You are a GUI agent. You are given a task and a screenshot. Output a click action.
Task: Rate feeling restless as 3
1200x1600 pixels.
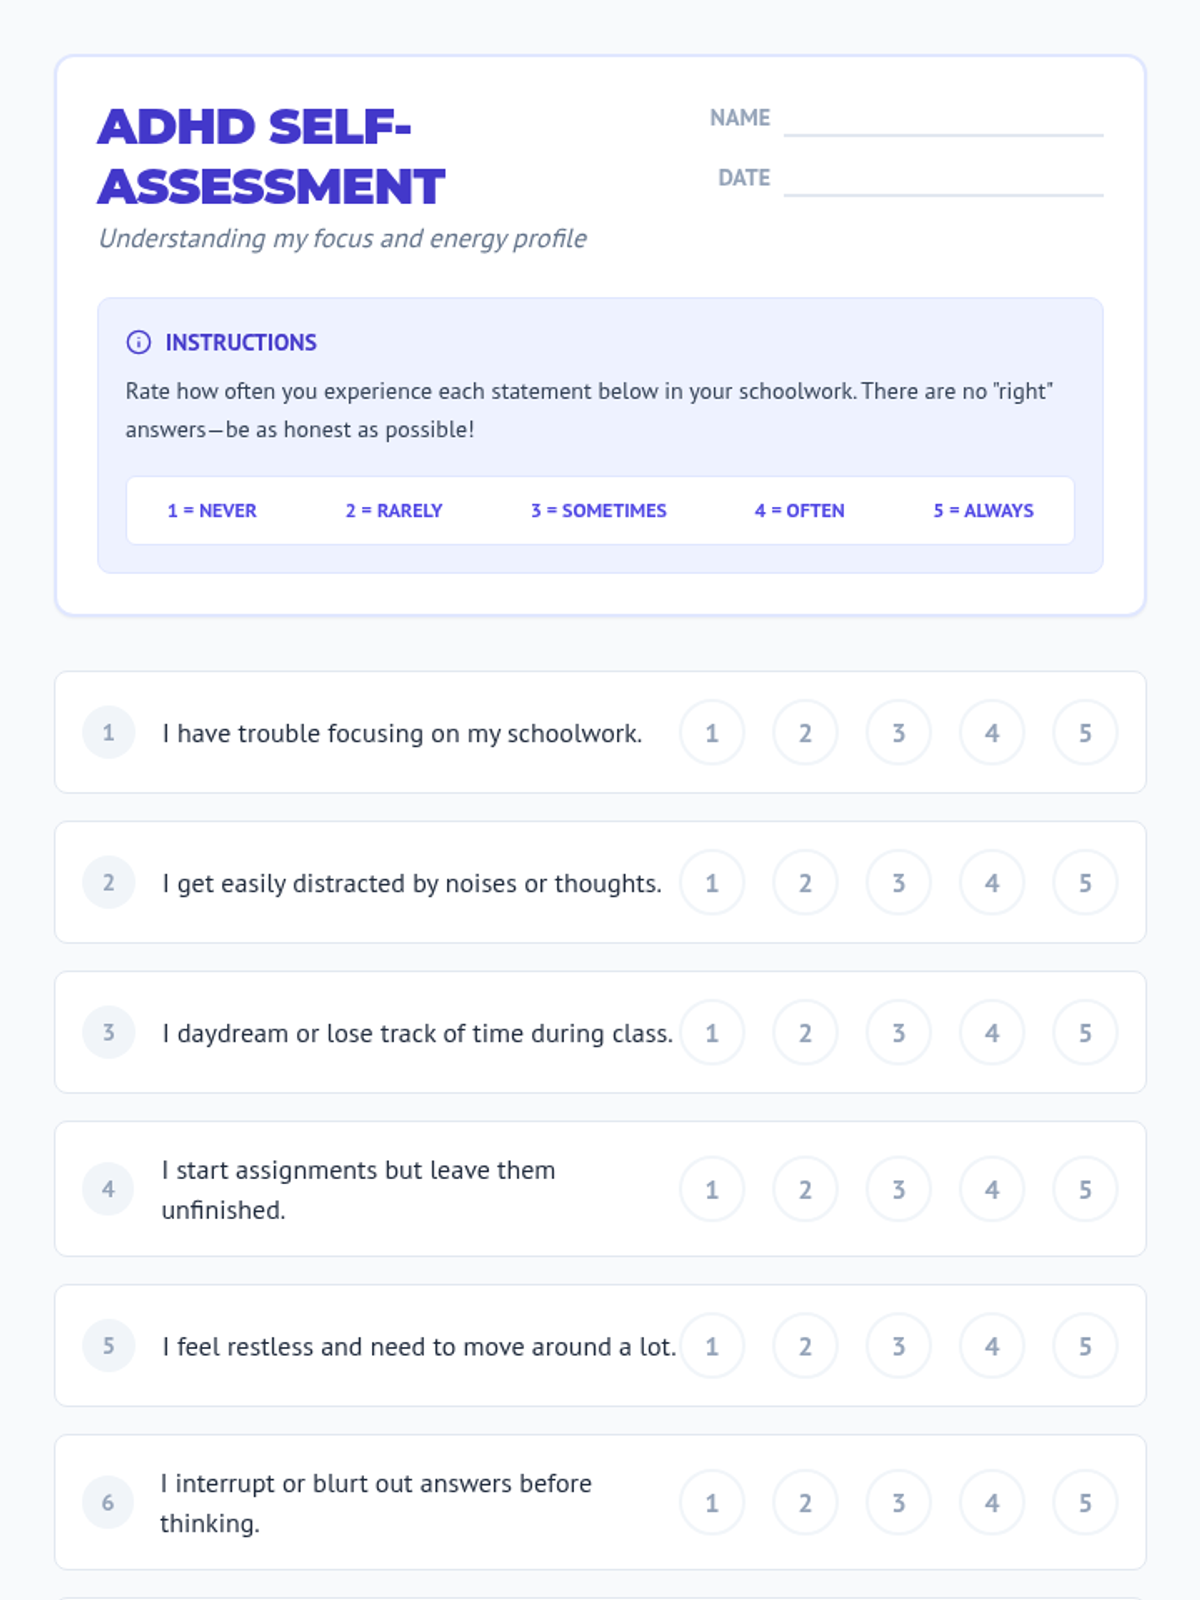899,1346
